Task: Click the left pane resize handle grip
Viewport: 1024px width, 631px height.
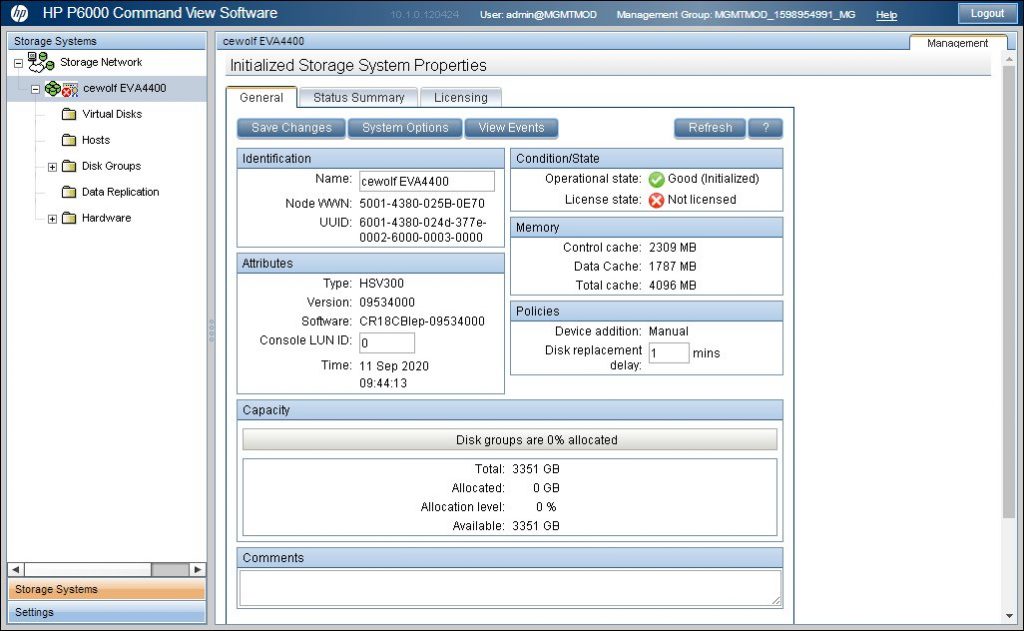Action: coord(211,330)
